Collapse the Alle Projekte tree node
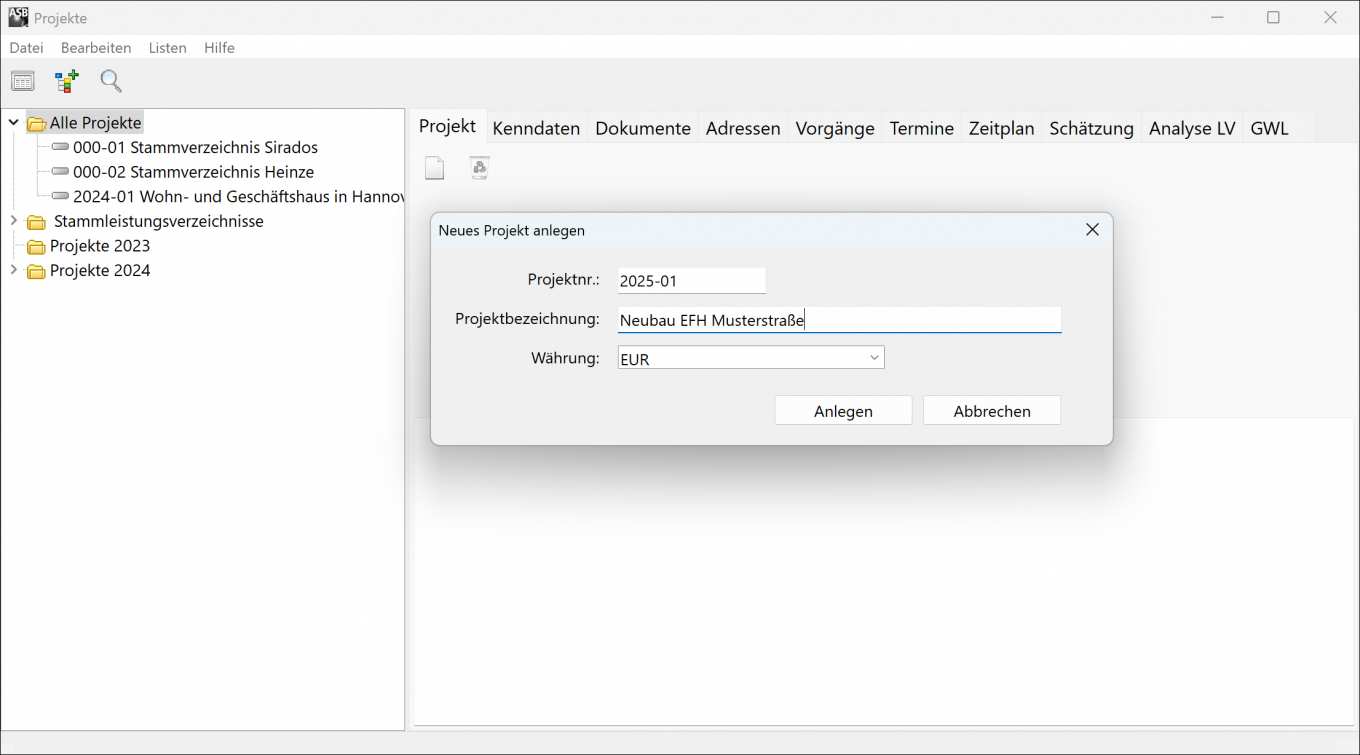The width and height of the screenshot is (1360, 755). click(x=14, y=123)
